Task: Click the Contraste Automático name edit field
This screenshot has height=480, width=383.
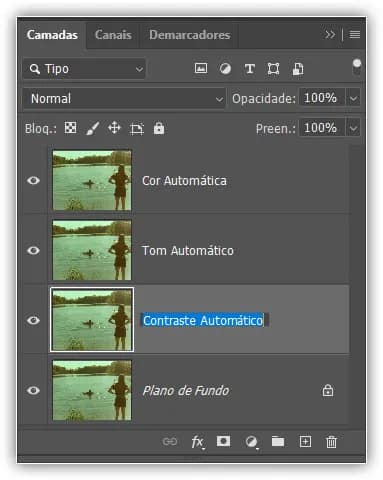Action: [x=204, y=320]
